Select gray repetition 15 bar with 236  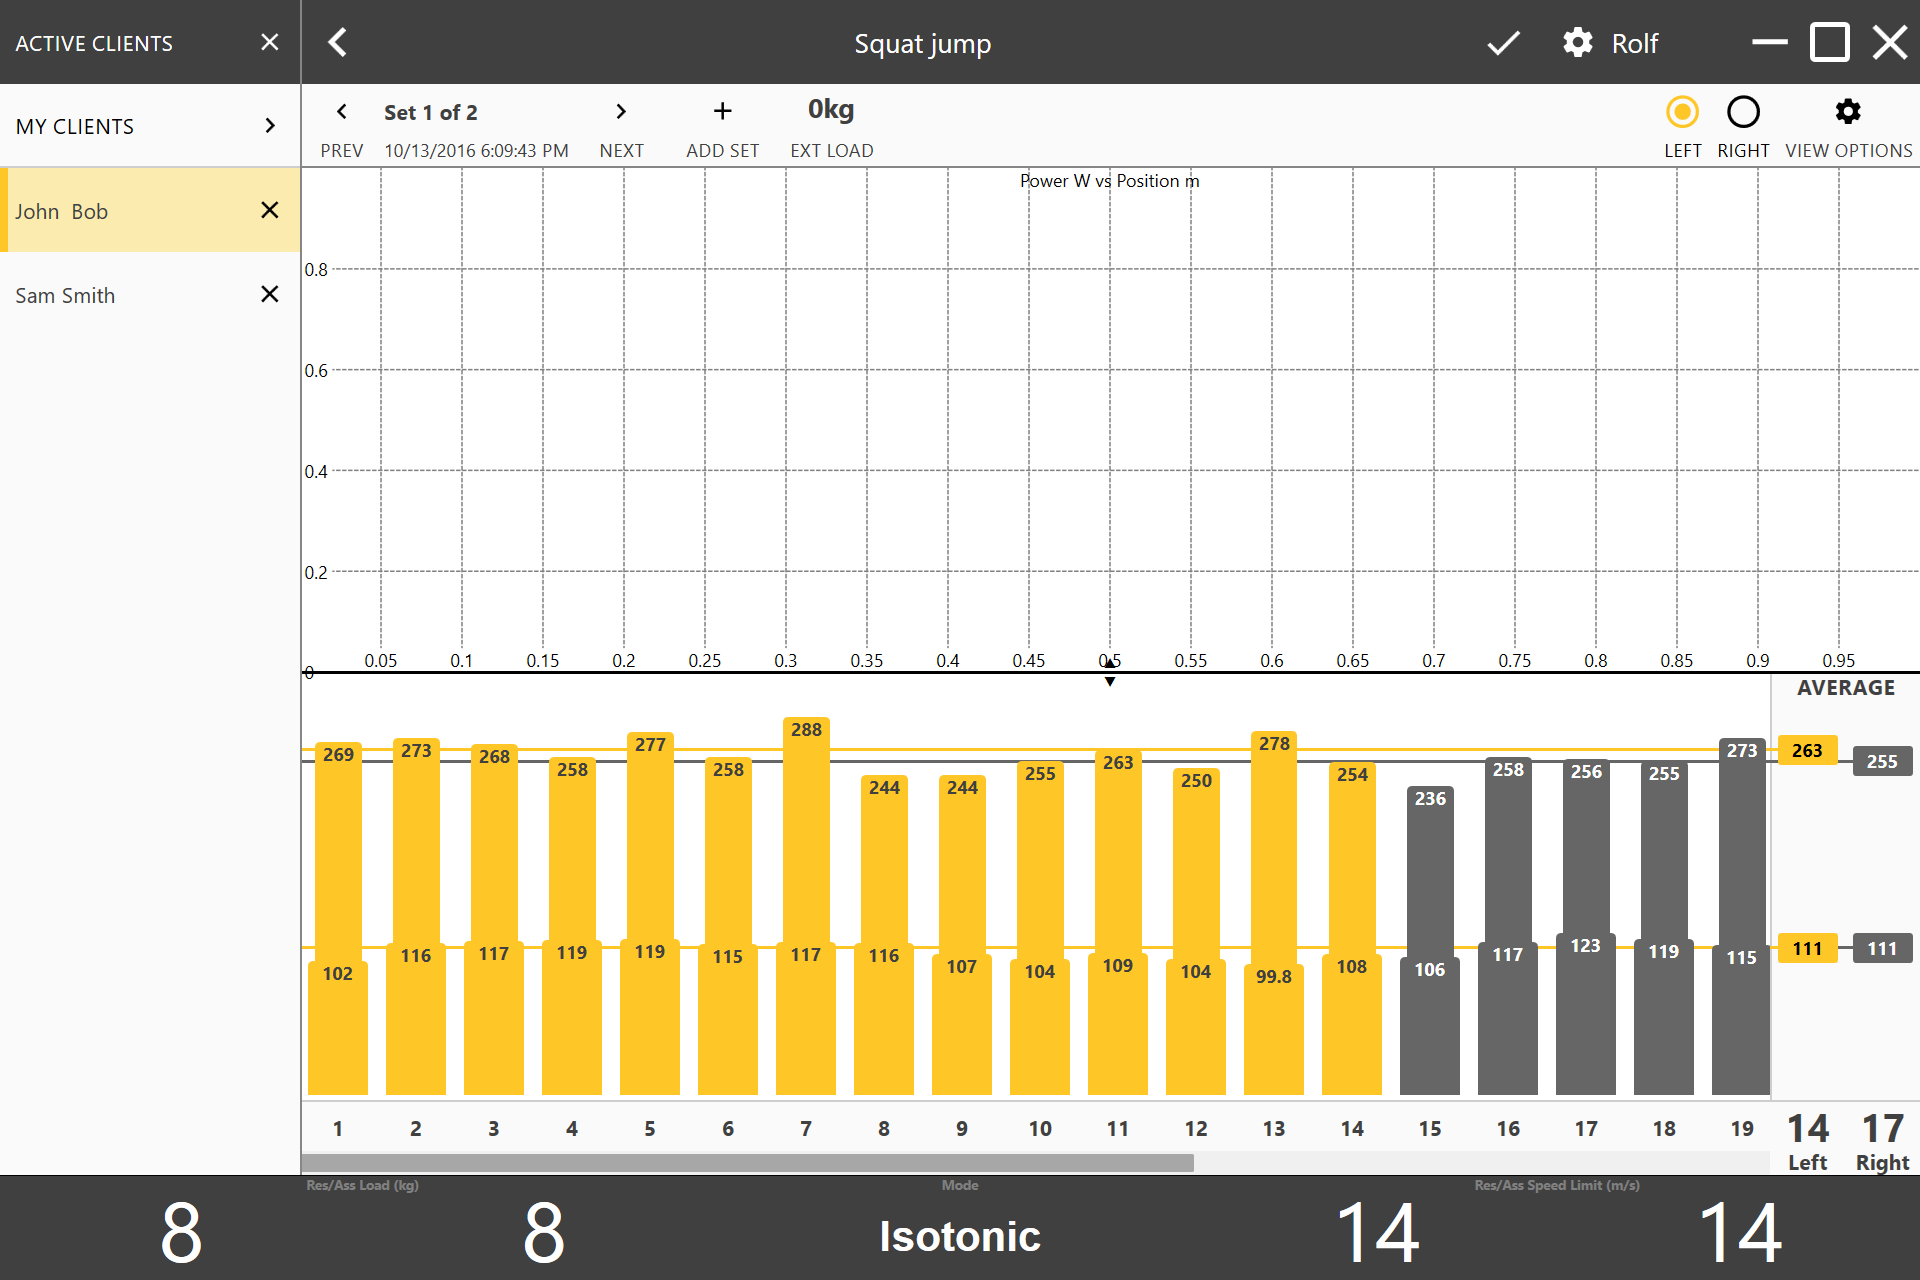[x=1430, y=941]
